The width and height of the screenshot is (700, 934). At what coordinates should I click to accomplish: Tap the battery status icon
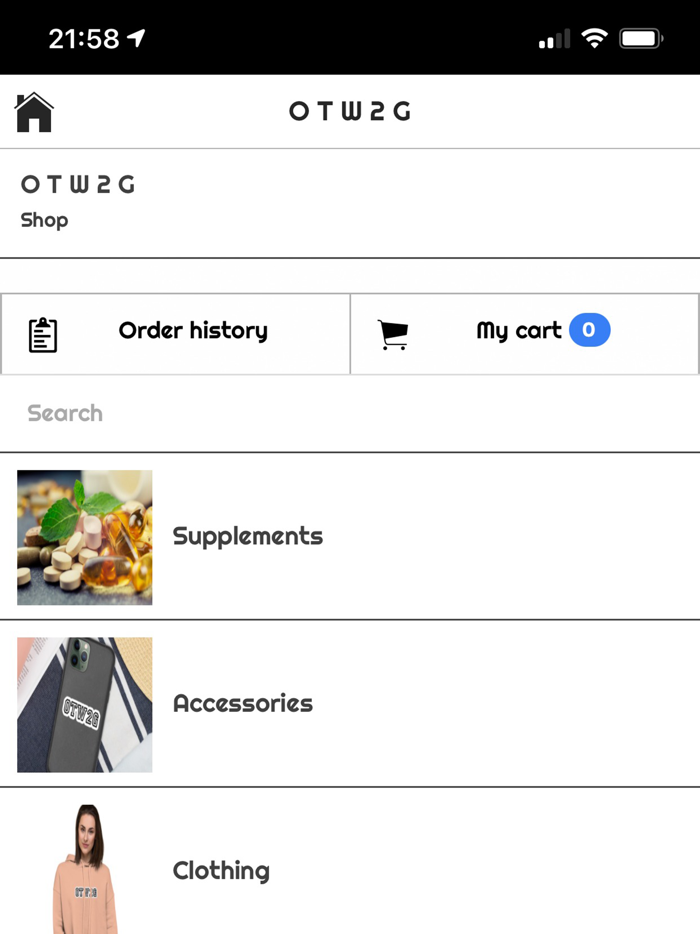coord(641,39)
